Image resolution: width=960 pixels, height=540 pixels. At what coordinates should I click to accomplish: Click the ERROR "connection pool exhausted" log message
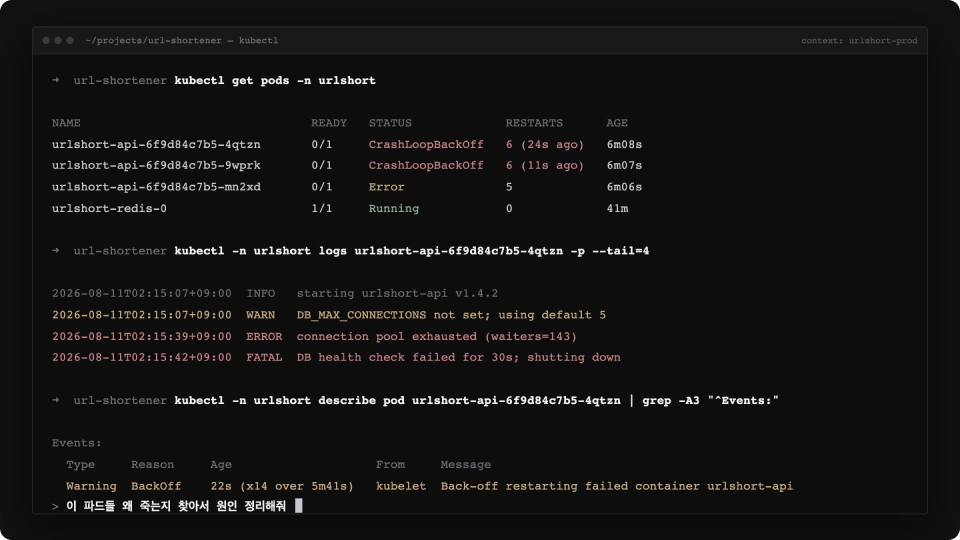pyautogui.click(x=437, y=336)
